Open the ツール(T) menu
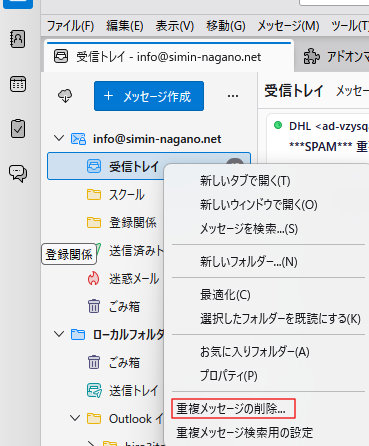The image size is (369, 446). pos(350,26)
